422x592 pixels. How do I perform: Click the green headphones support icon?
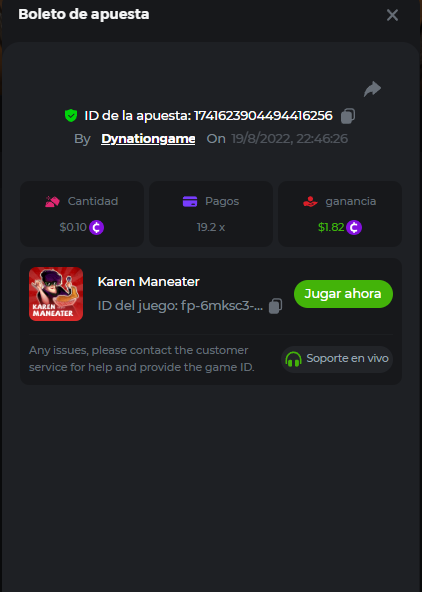click(x=293, y=359)
